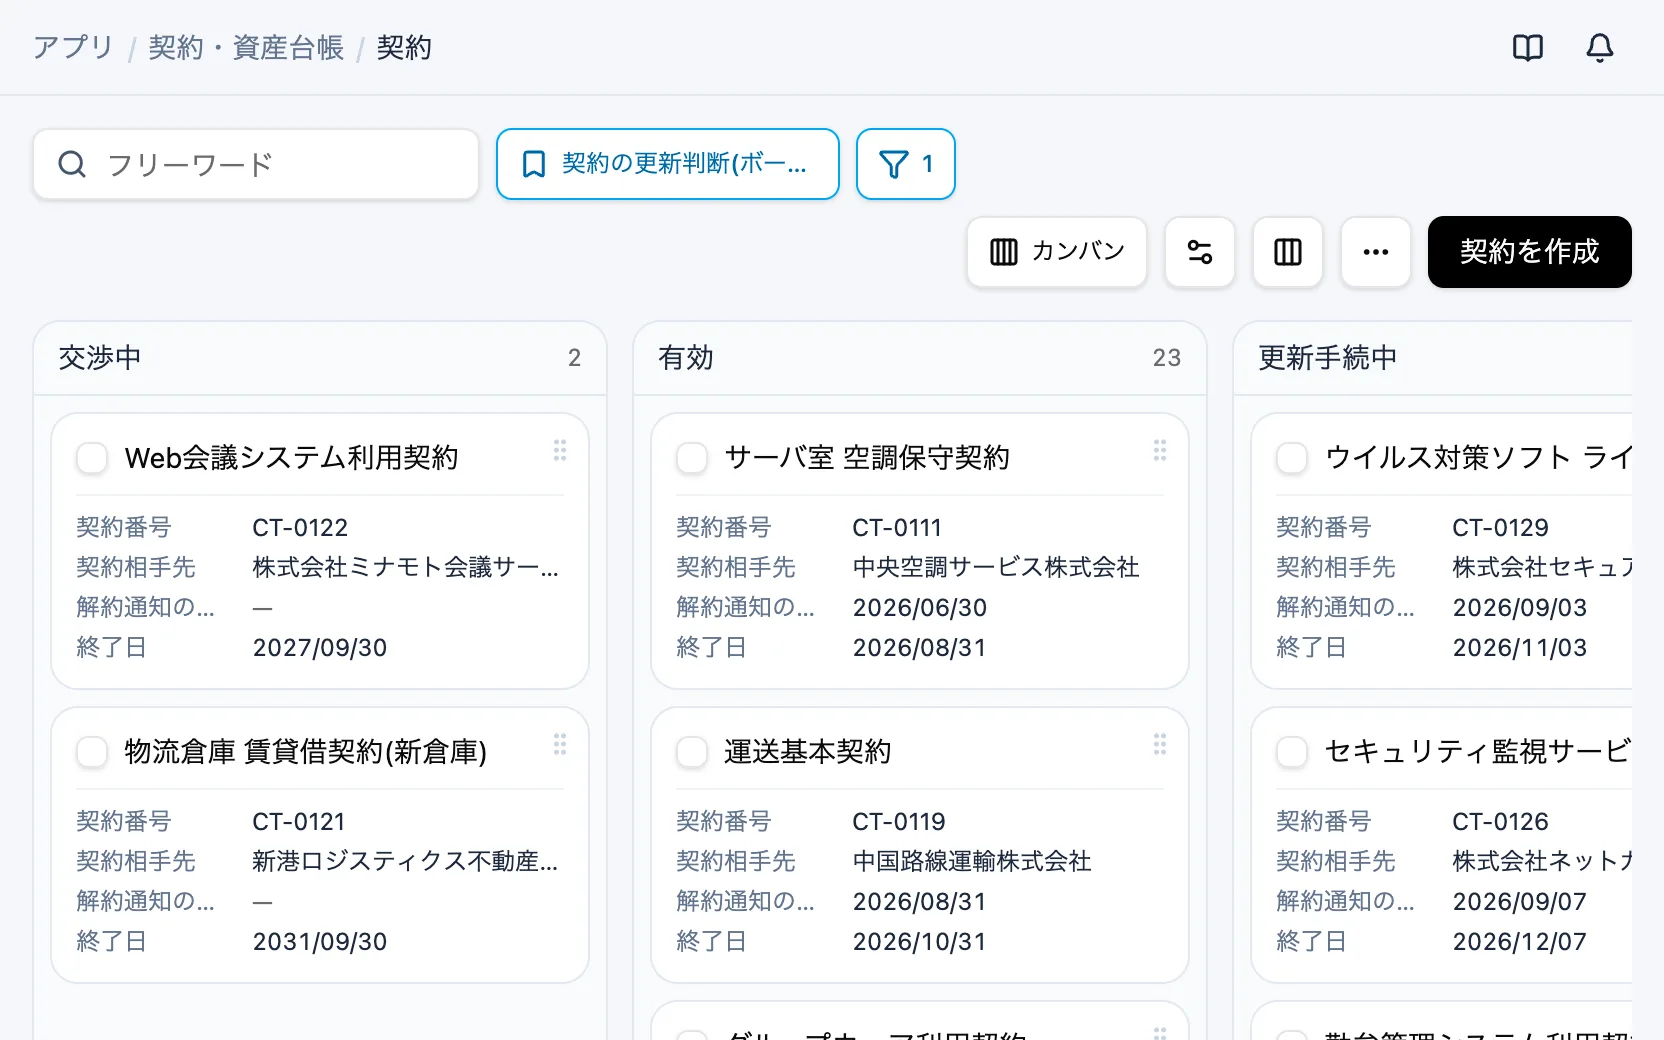Viewport: 1664px width, 1040px height.
Task: Open the Web会議システム利用契約 card title
Action: (x=291, y=458)
